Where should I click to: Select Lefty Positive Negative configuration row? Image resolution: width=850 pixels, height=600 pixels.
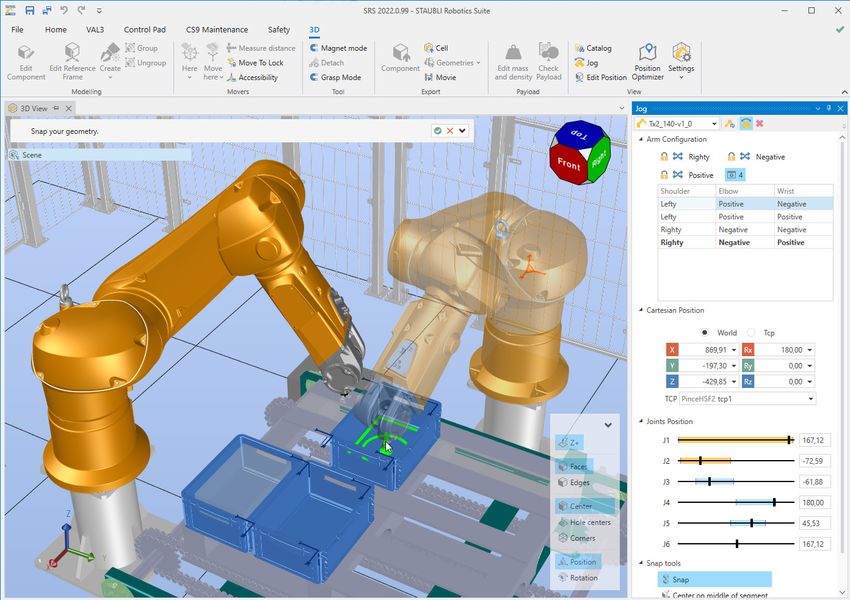point(745,204)
